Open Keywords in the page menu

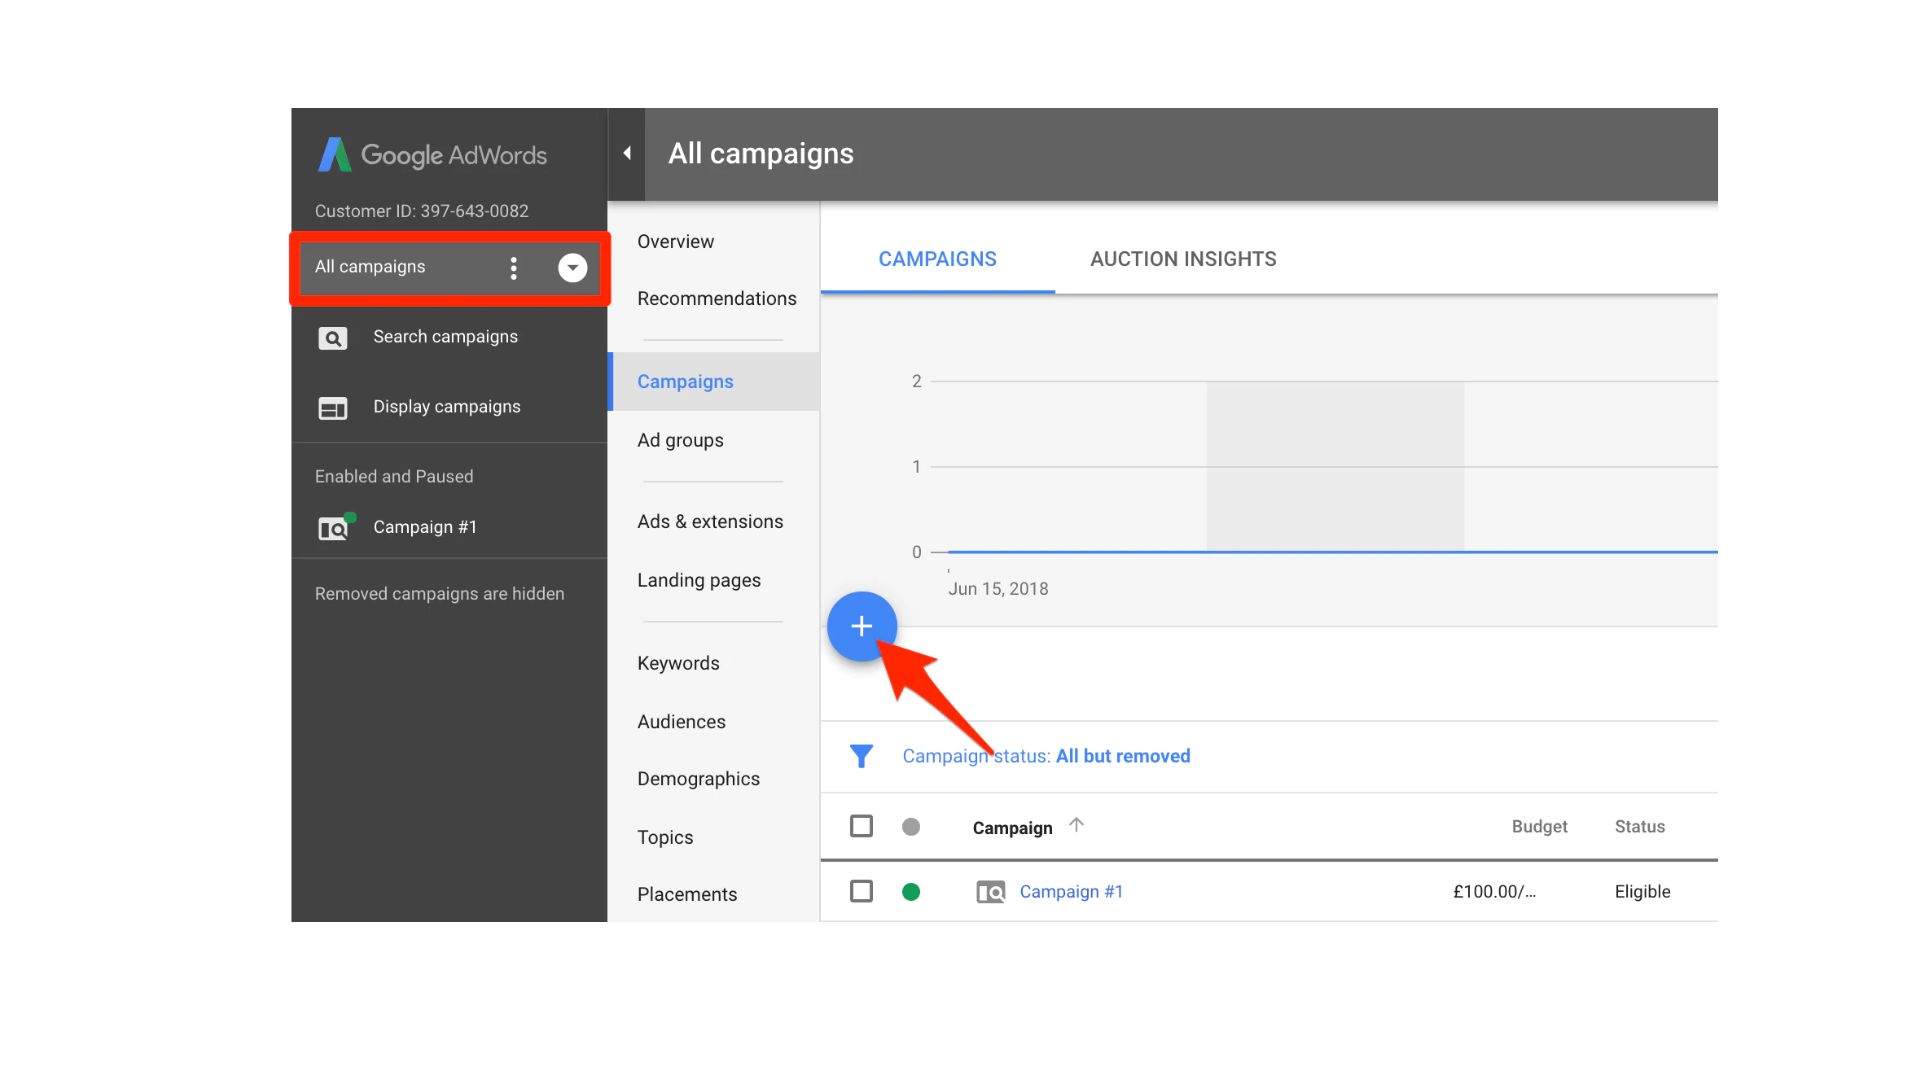678,664
